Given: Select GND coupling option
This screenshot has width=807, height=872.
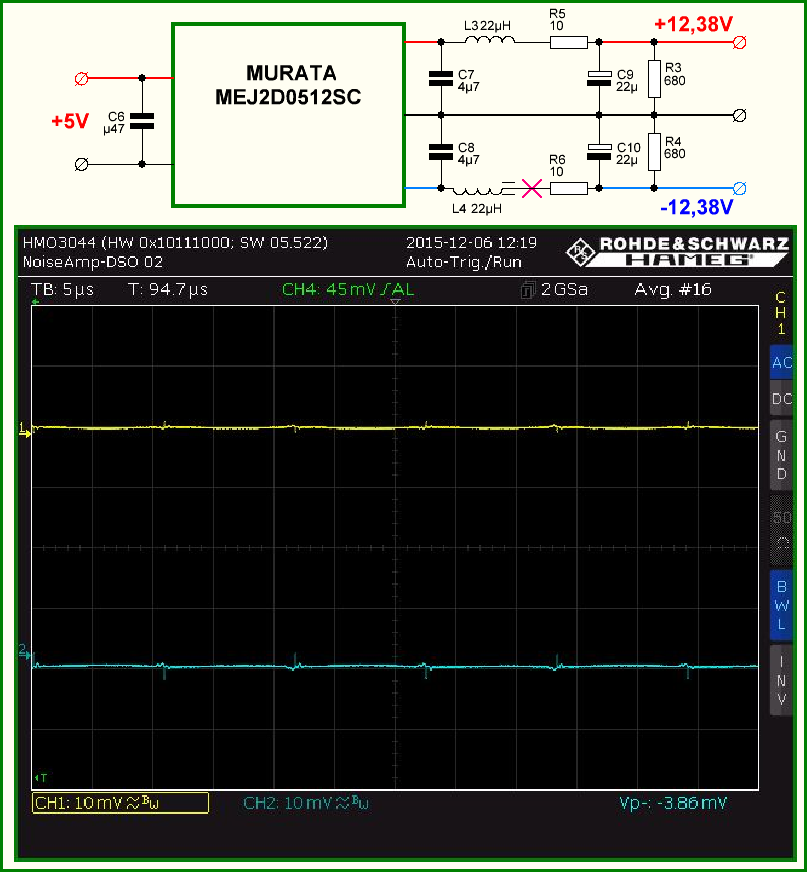Looking at the screenshot, I should (781, 455).
